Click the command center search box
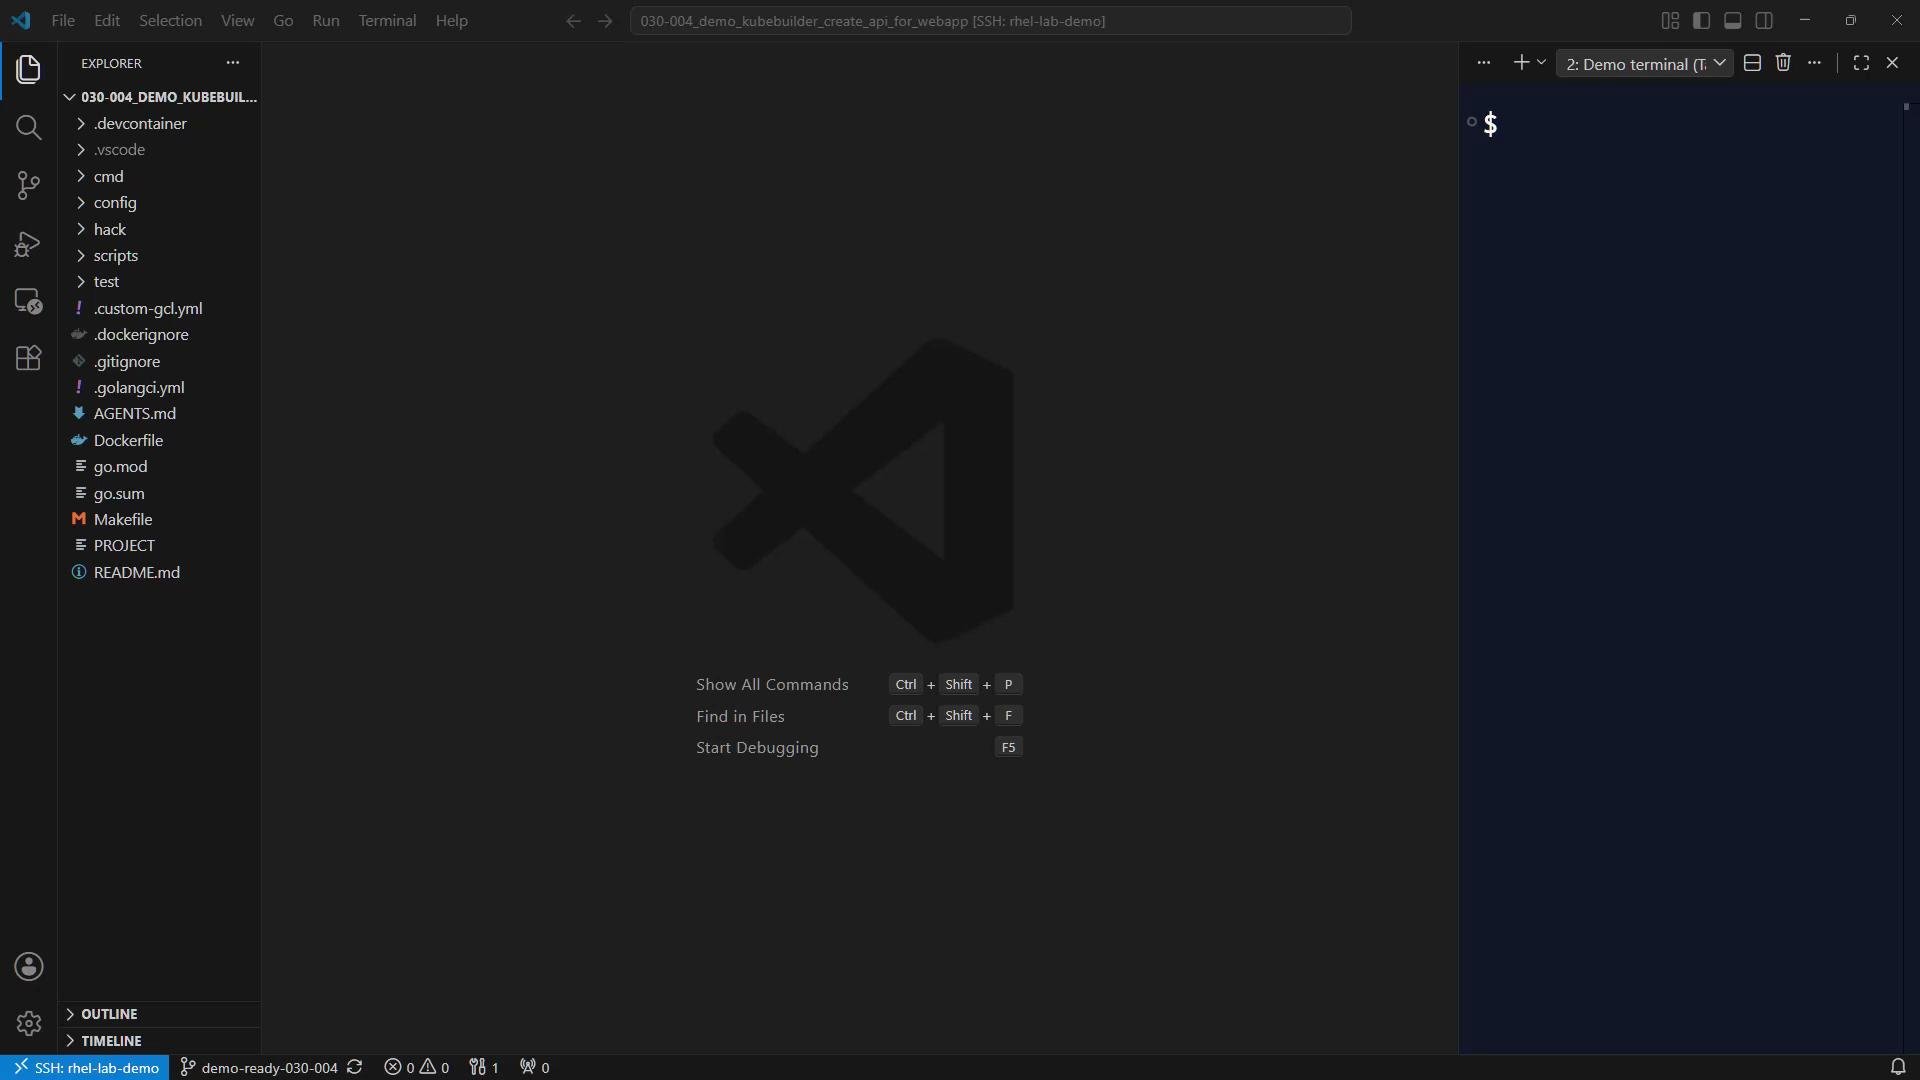This screenshot has height=1080, width=1920. click(x=990, y=21)
